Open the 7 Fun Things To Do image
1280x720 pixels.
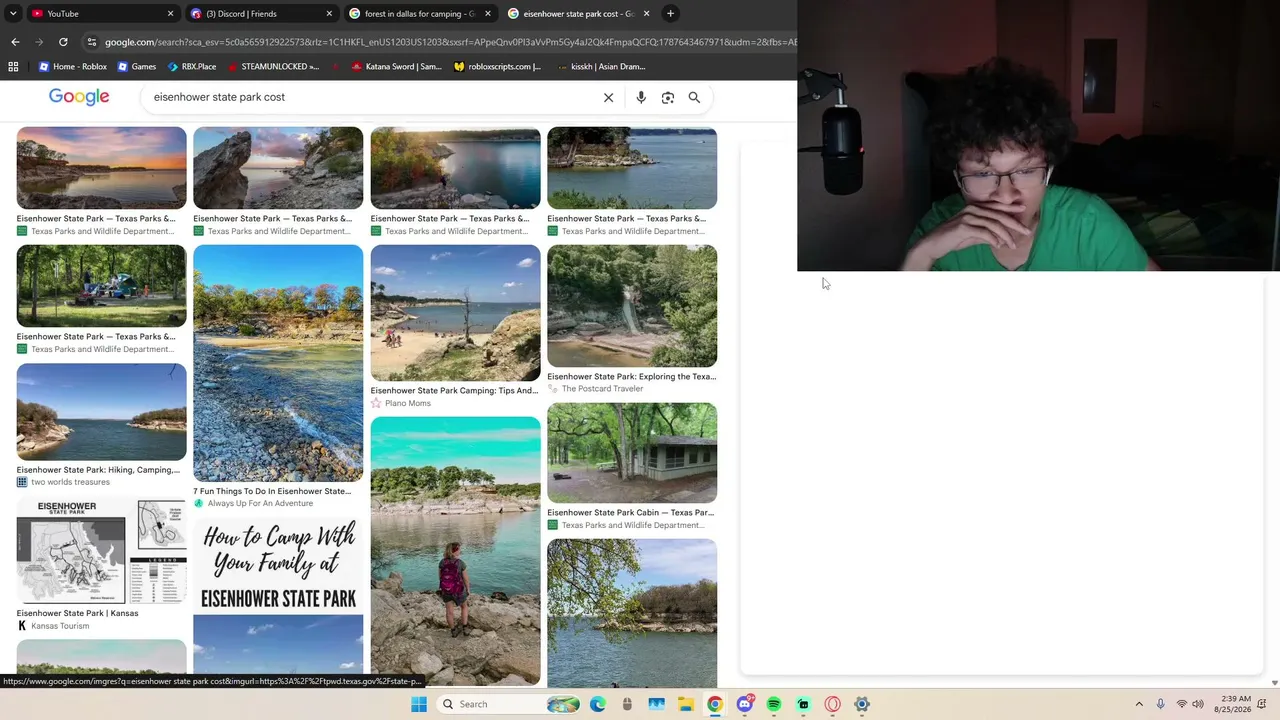point(278,363)
